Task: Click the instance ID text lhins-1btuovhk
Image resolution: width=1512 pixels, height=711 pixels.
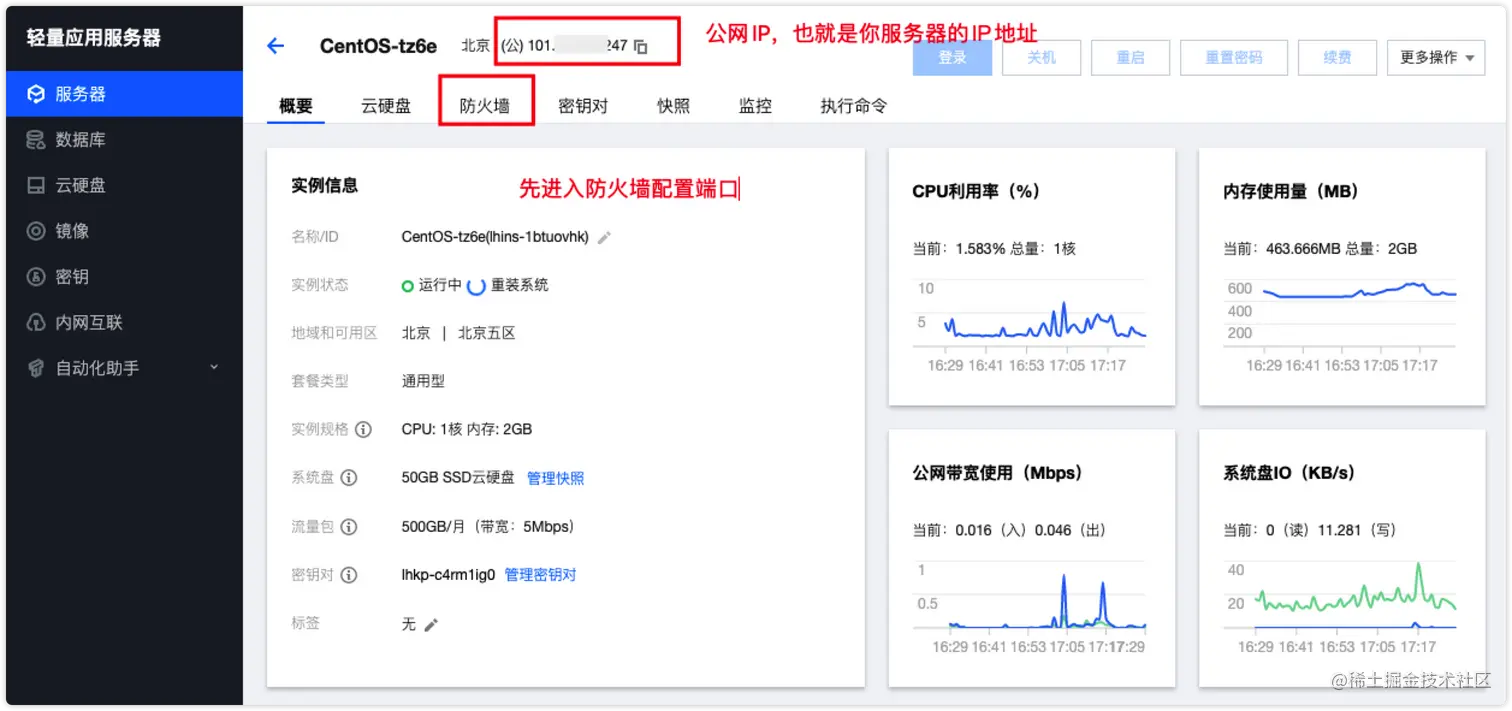Action: pos(535,237)
